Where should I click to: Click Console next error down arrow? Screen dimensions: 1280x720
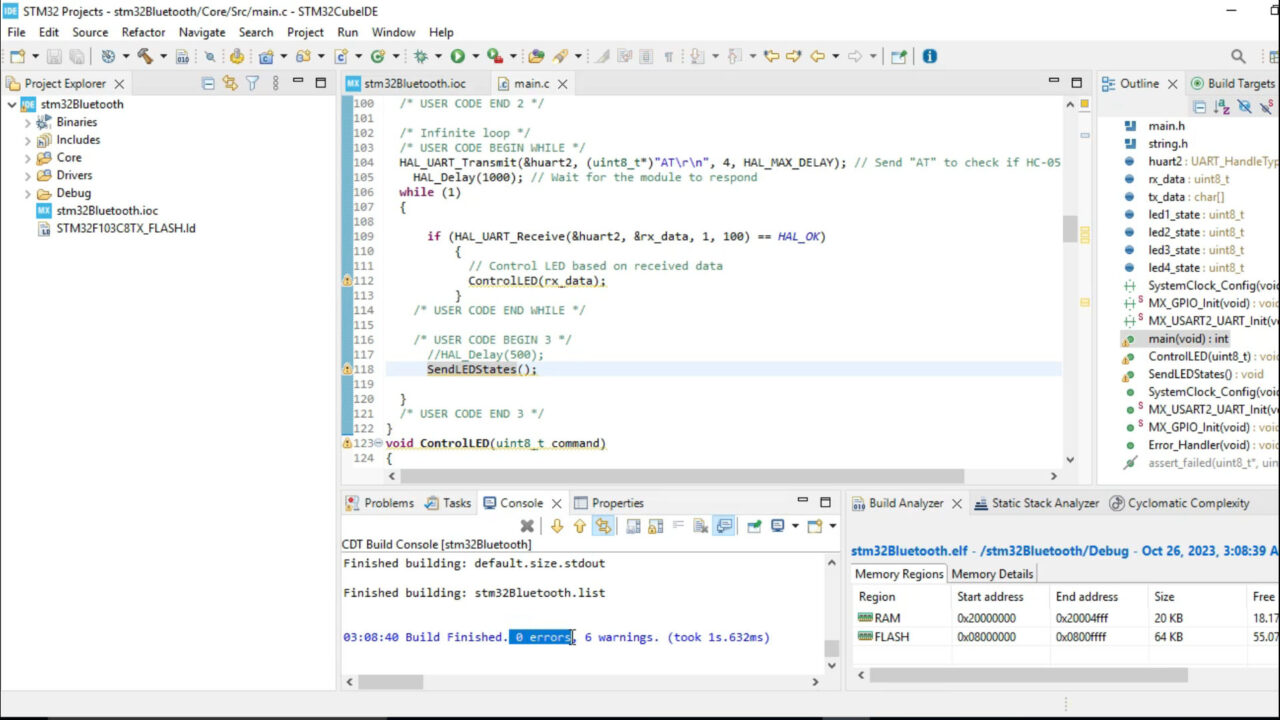[x=557, y=526]
